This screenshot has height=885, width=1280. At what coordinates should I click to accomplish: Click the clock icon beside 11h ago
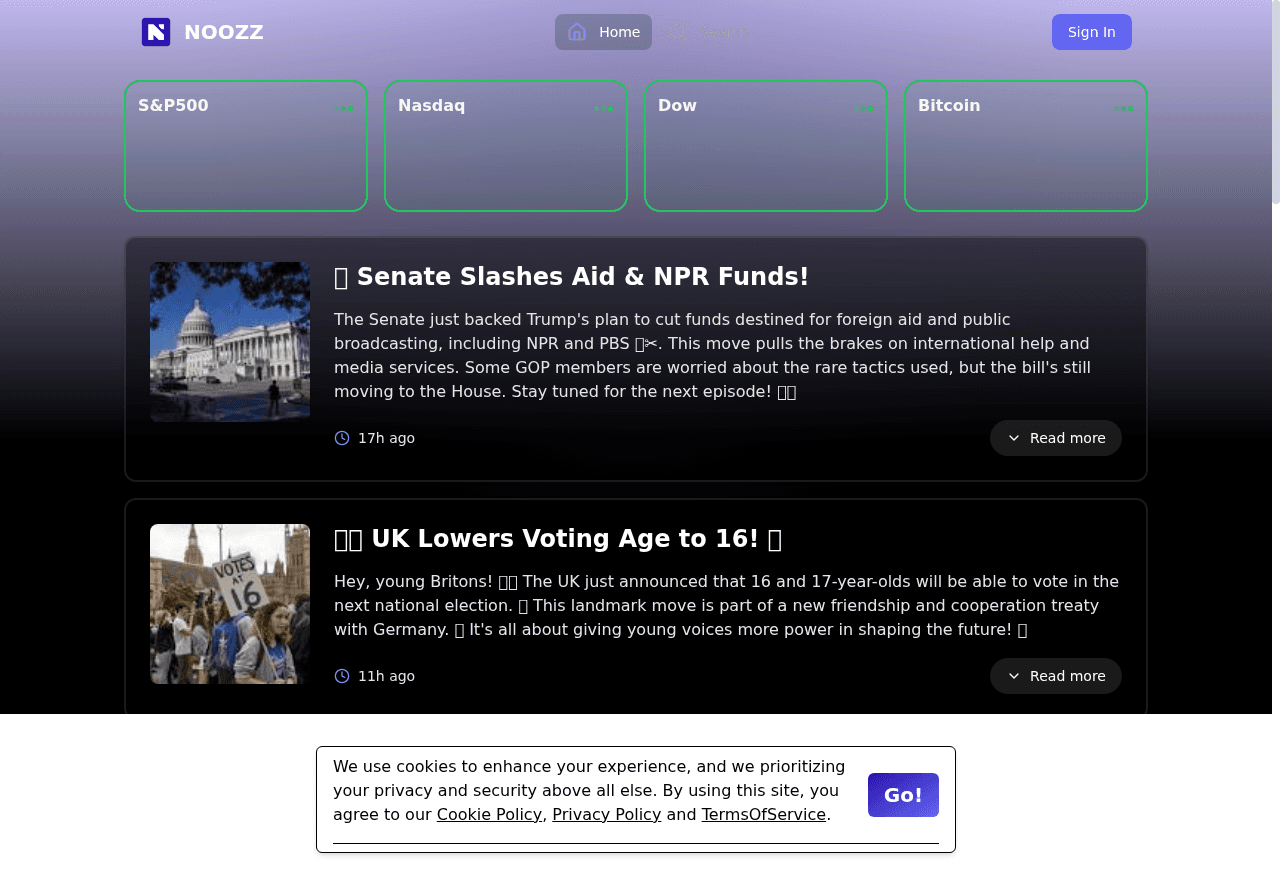click(x=342, y=676)
